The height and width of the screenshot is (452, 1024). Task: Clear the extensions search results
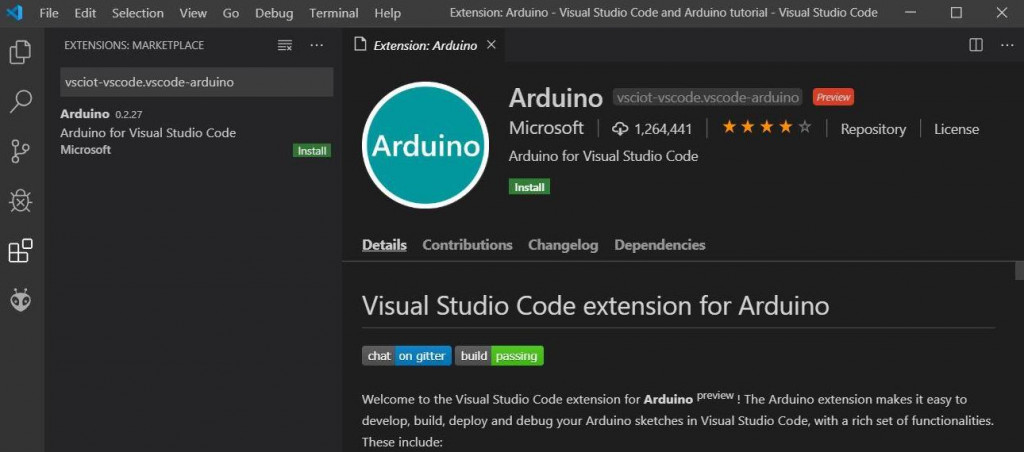285,45
